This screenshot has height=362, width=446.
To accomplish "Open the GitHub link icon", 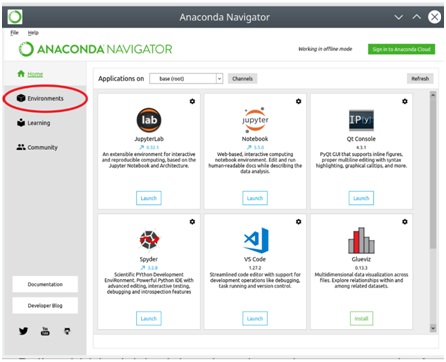I will 67,331.
